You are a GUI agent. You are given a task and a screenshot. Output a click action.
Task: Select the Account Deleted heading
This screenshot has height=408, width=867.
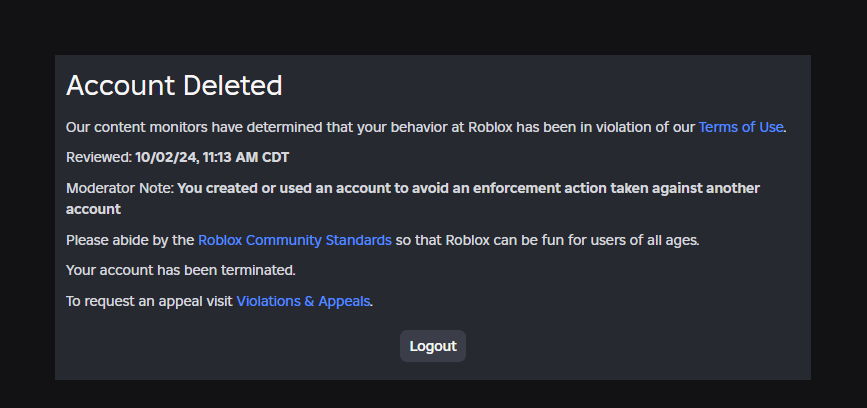tap(174, 86)
